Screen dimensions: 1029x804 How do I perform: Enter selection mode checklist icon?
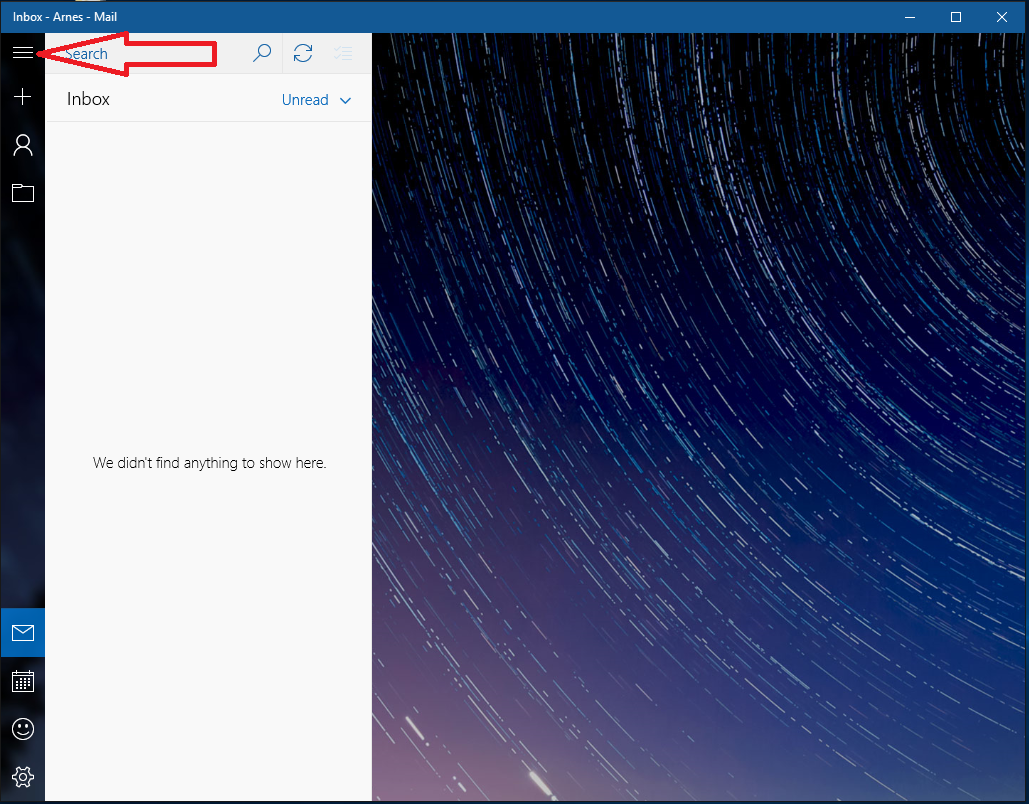(x=343, y=53)
